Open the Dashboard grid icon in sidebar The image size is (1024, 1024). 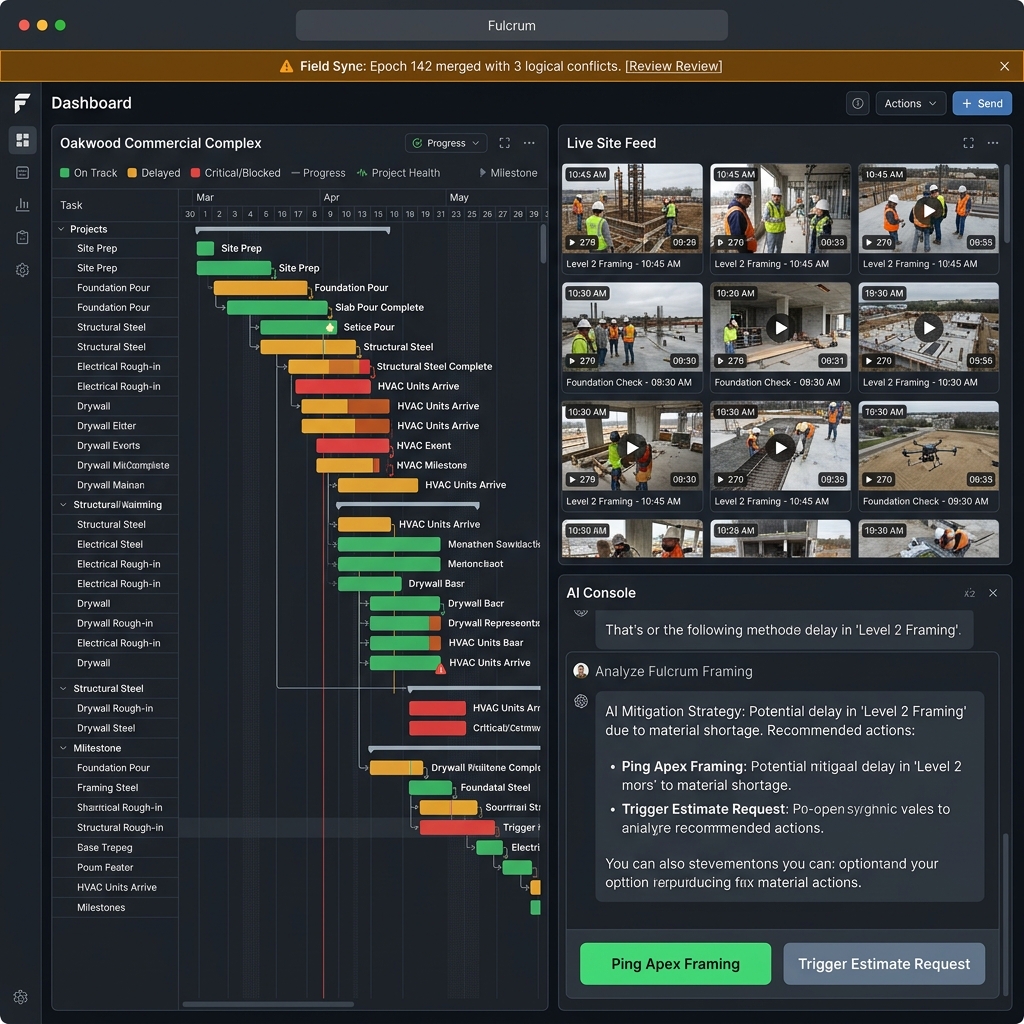pos(22,140)
